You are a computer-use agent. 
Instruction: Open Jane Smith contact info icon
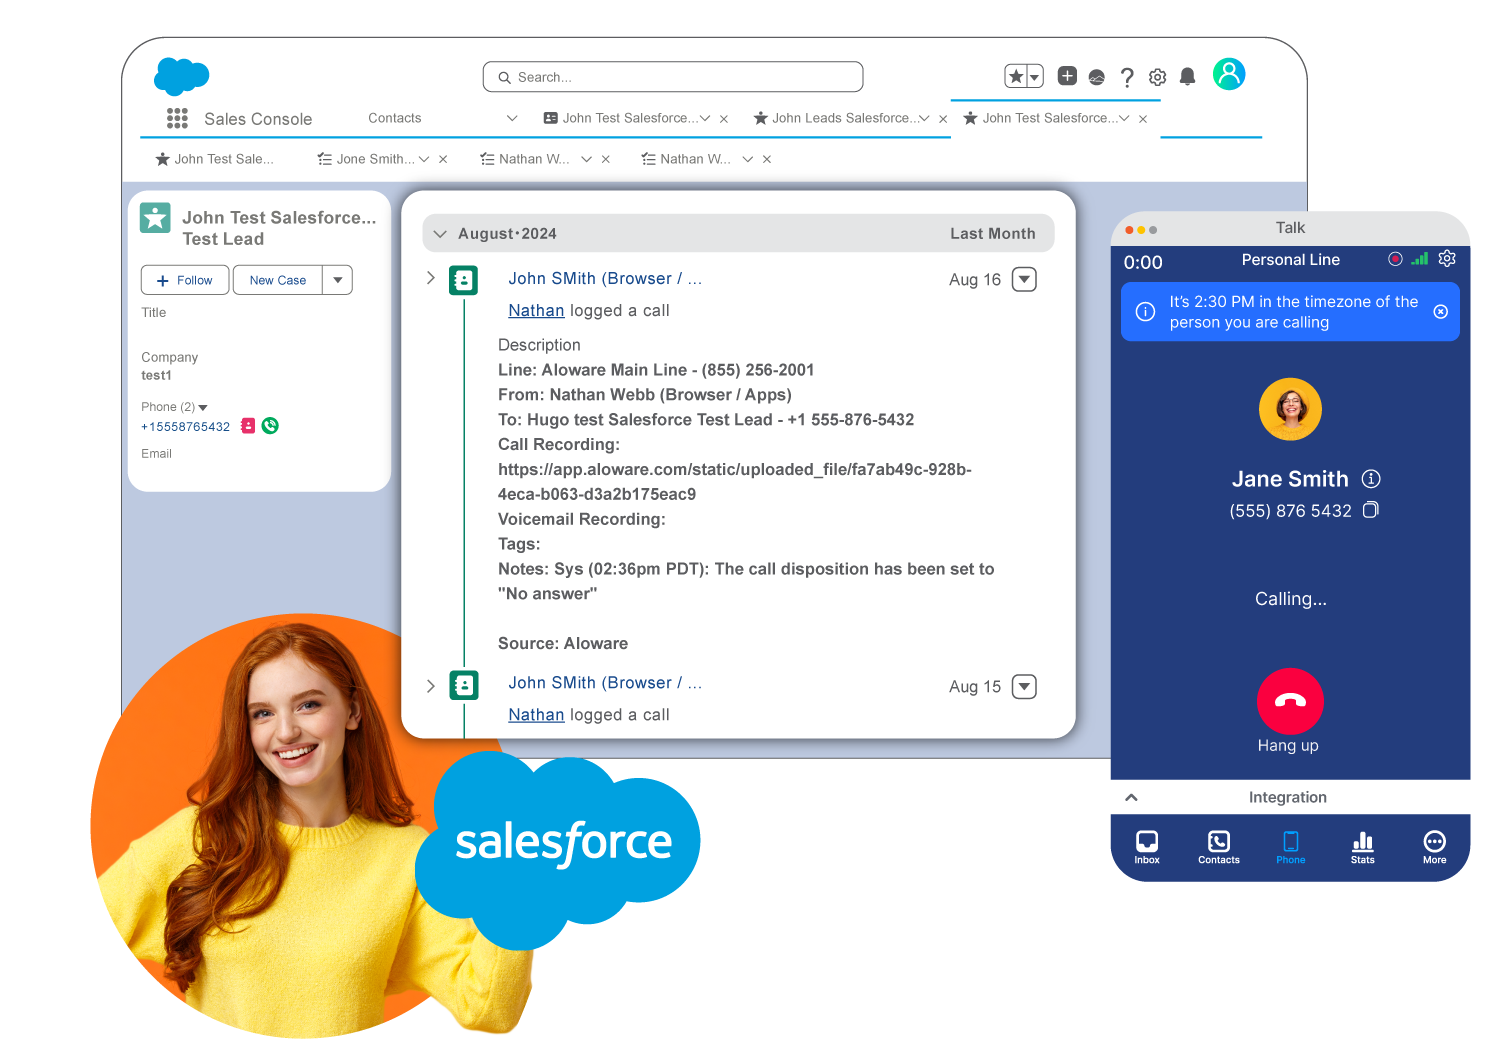(1371, 479)
